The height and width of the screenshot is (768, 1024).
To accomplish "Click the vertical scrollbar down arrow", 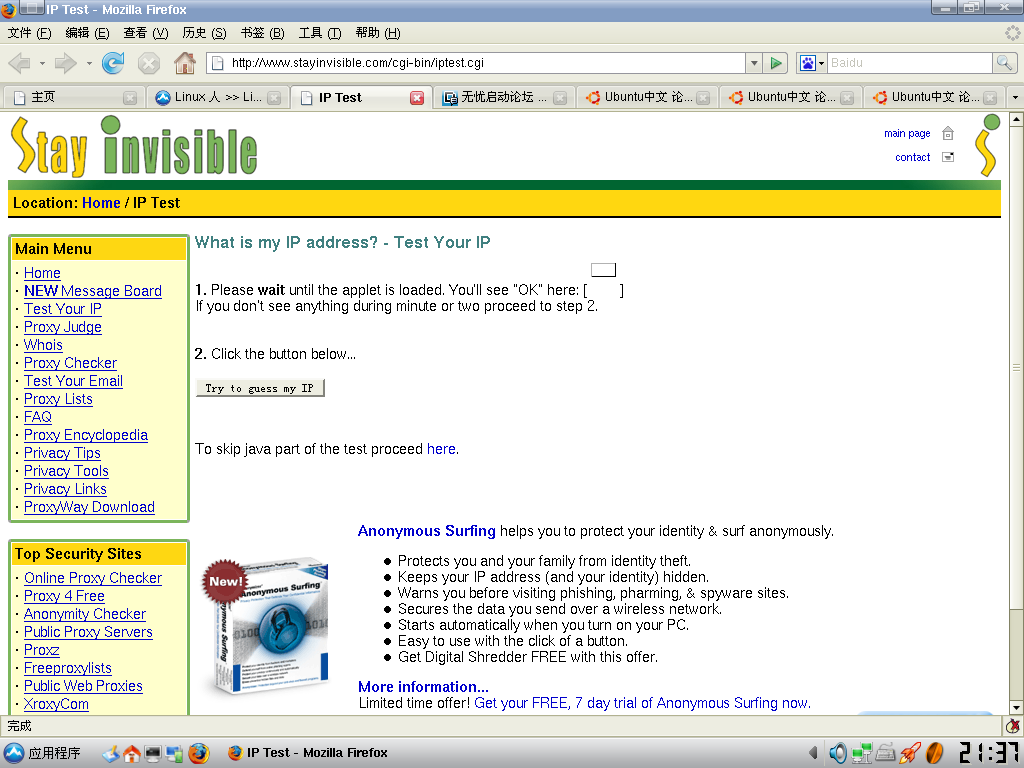I will pos(1016,707).
